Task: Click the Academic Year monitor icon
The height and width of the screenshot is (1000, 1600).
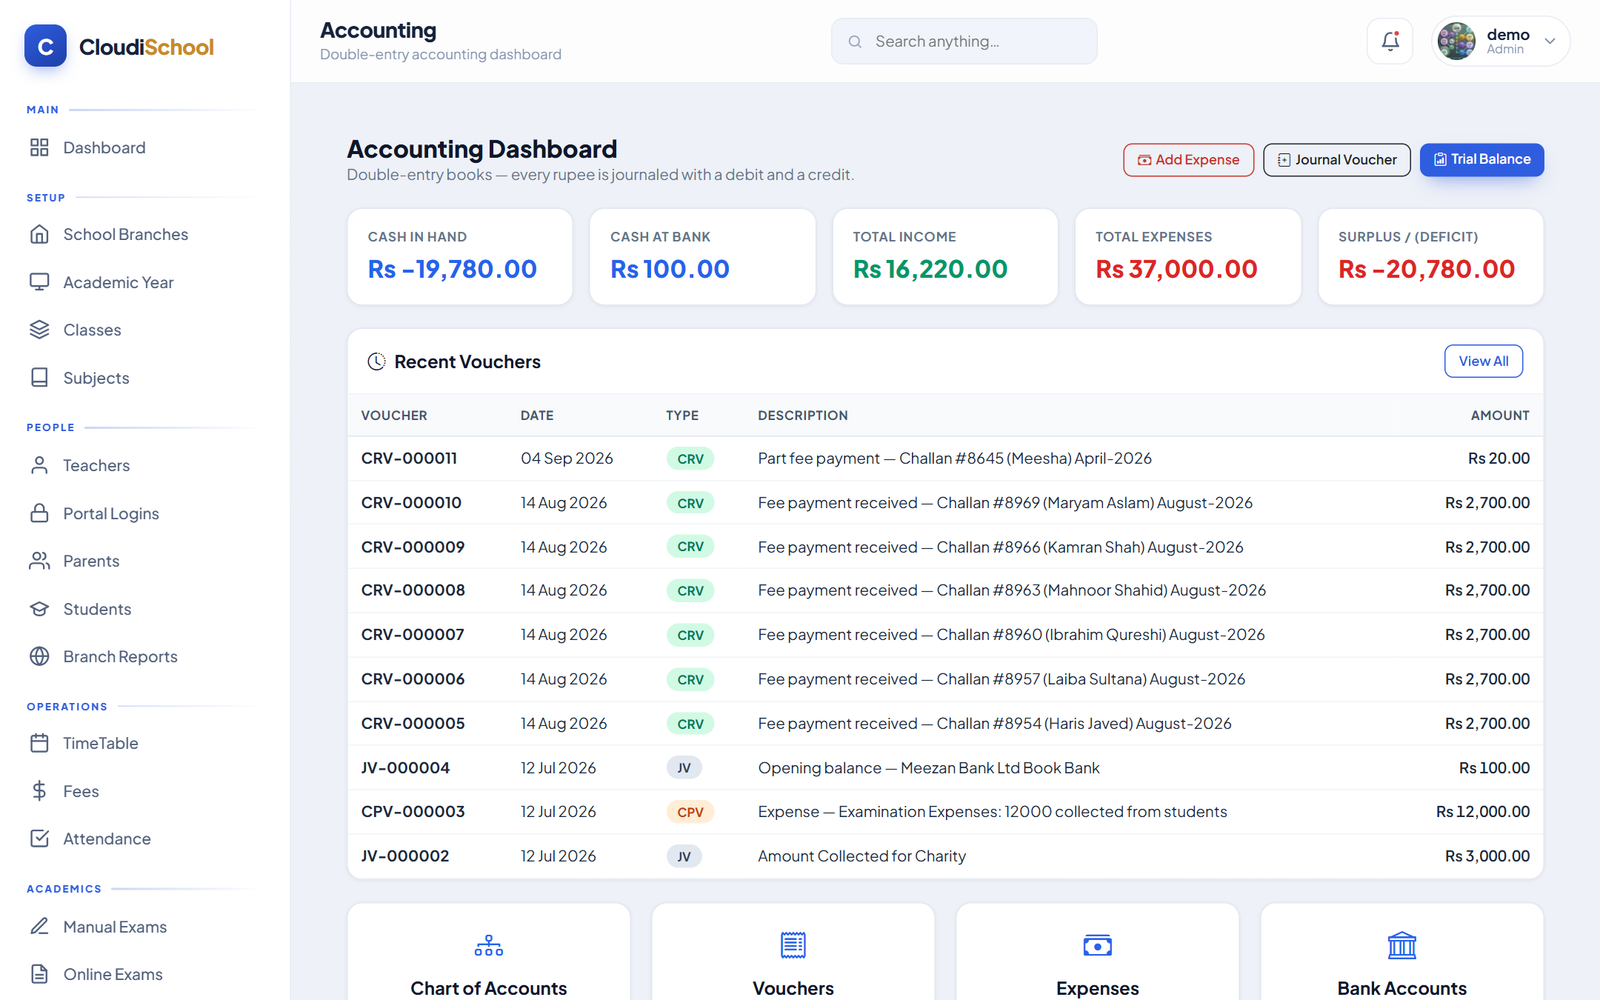Action: coord(39,282)
